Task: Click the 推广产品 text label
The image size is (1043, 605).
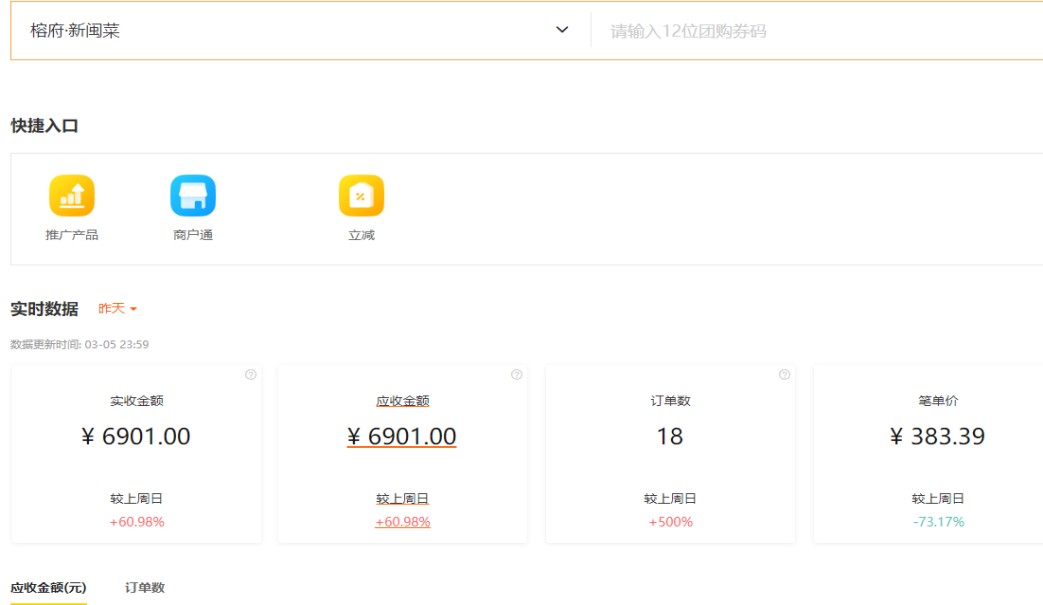Action: coord(72,236)
